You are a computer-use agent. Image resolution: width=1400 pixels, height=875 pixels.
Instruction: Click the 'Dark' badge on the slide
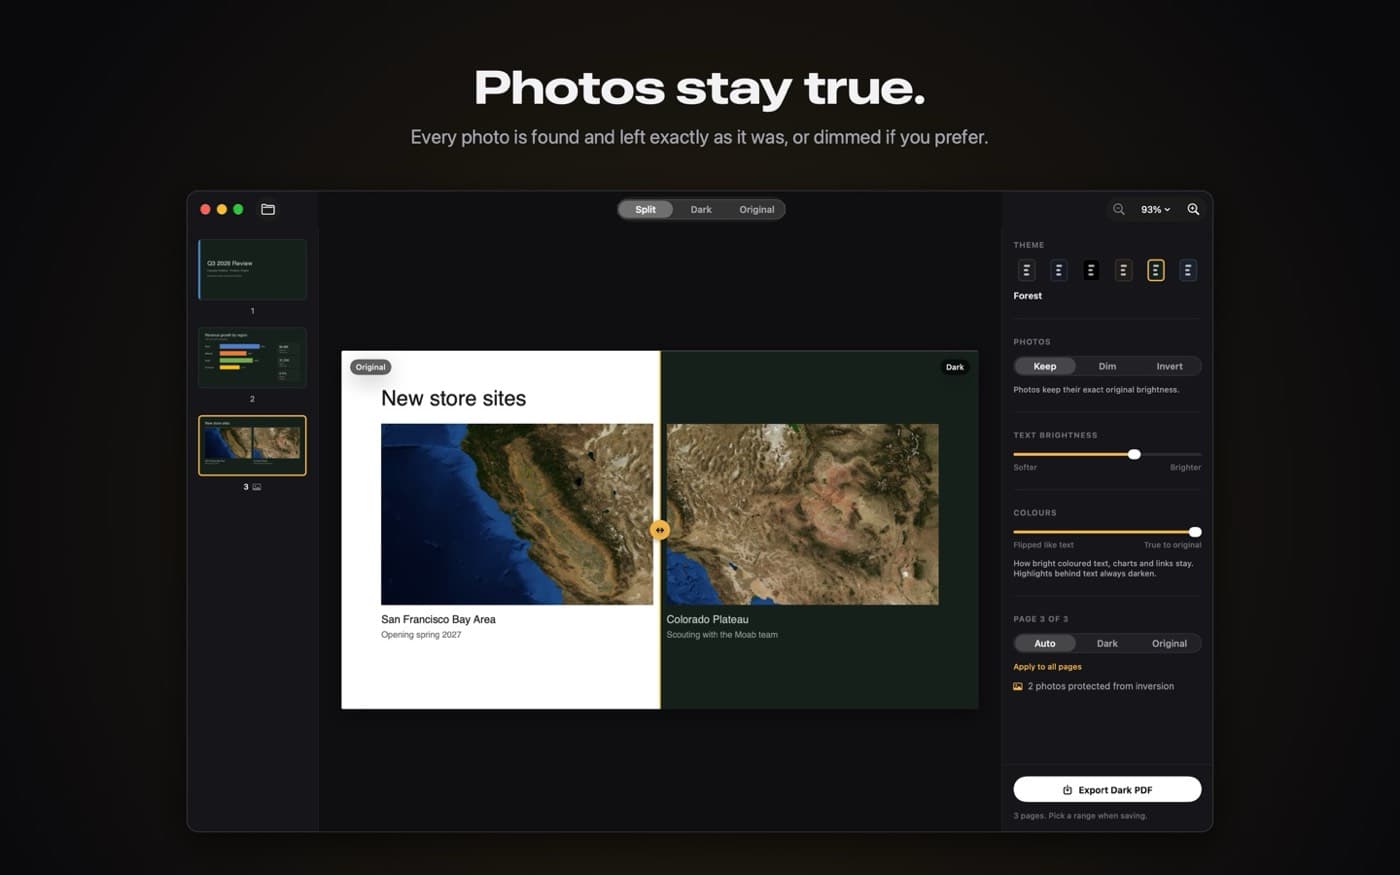click(x=955, y=367)
